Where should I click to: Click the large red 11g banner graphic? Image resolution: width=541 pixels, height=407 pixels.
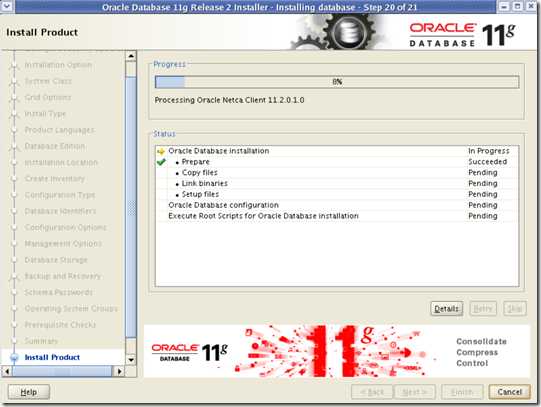point(335,351)
